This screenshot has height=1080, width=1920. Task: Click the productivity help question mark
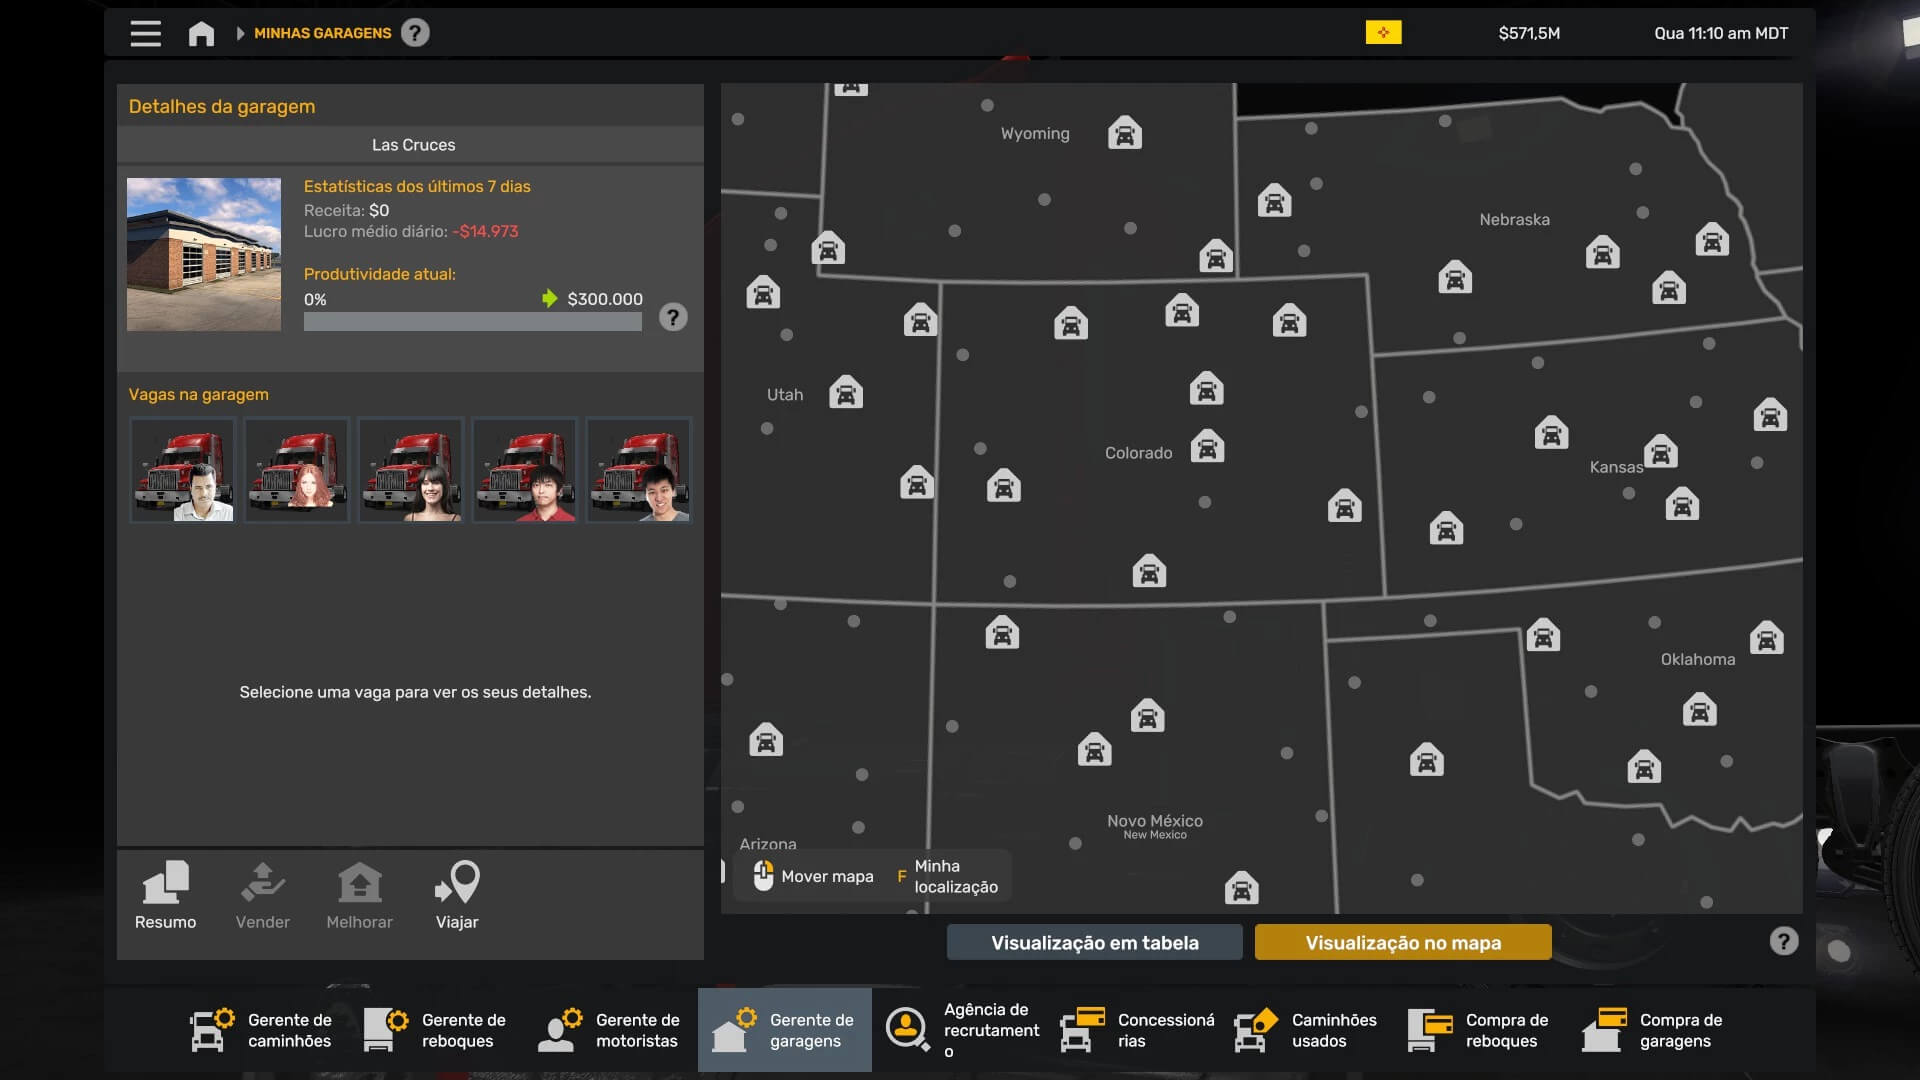[673, 318]
